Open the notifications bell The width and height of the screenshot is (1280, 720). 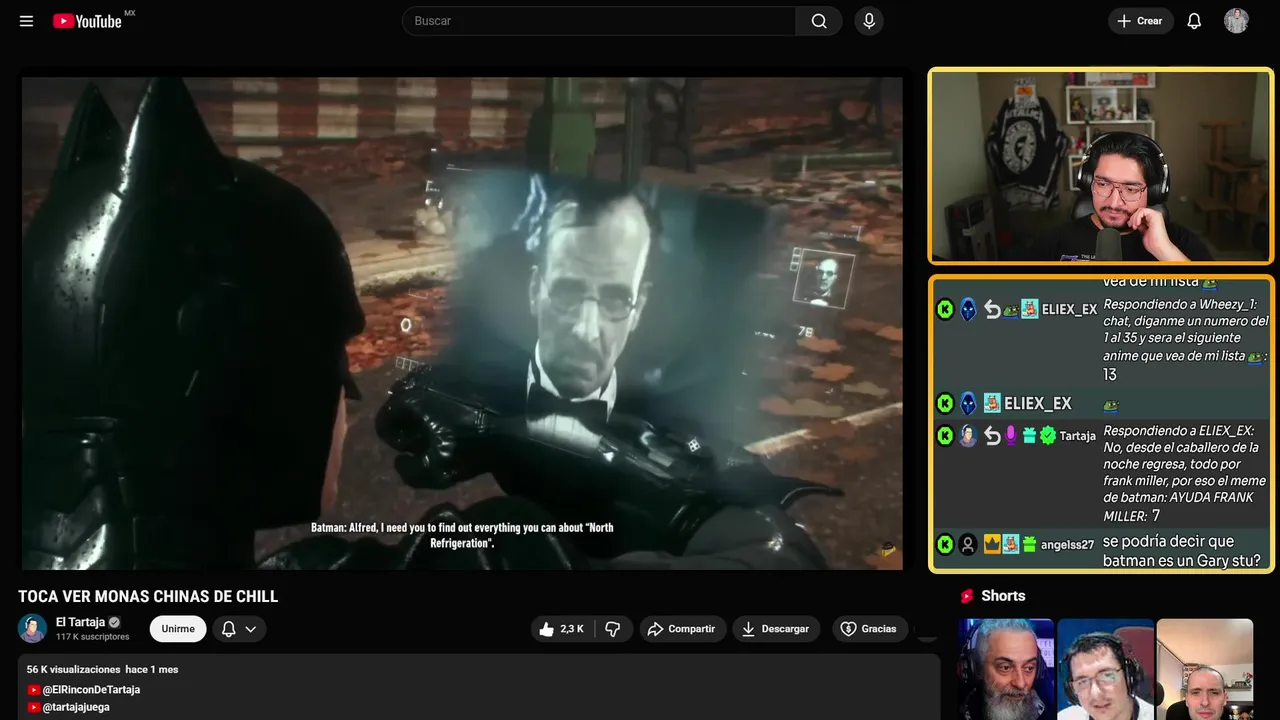tap(1194, 21)
